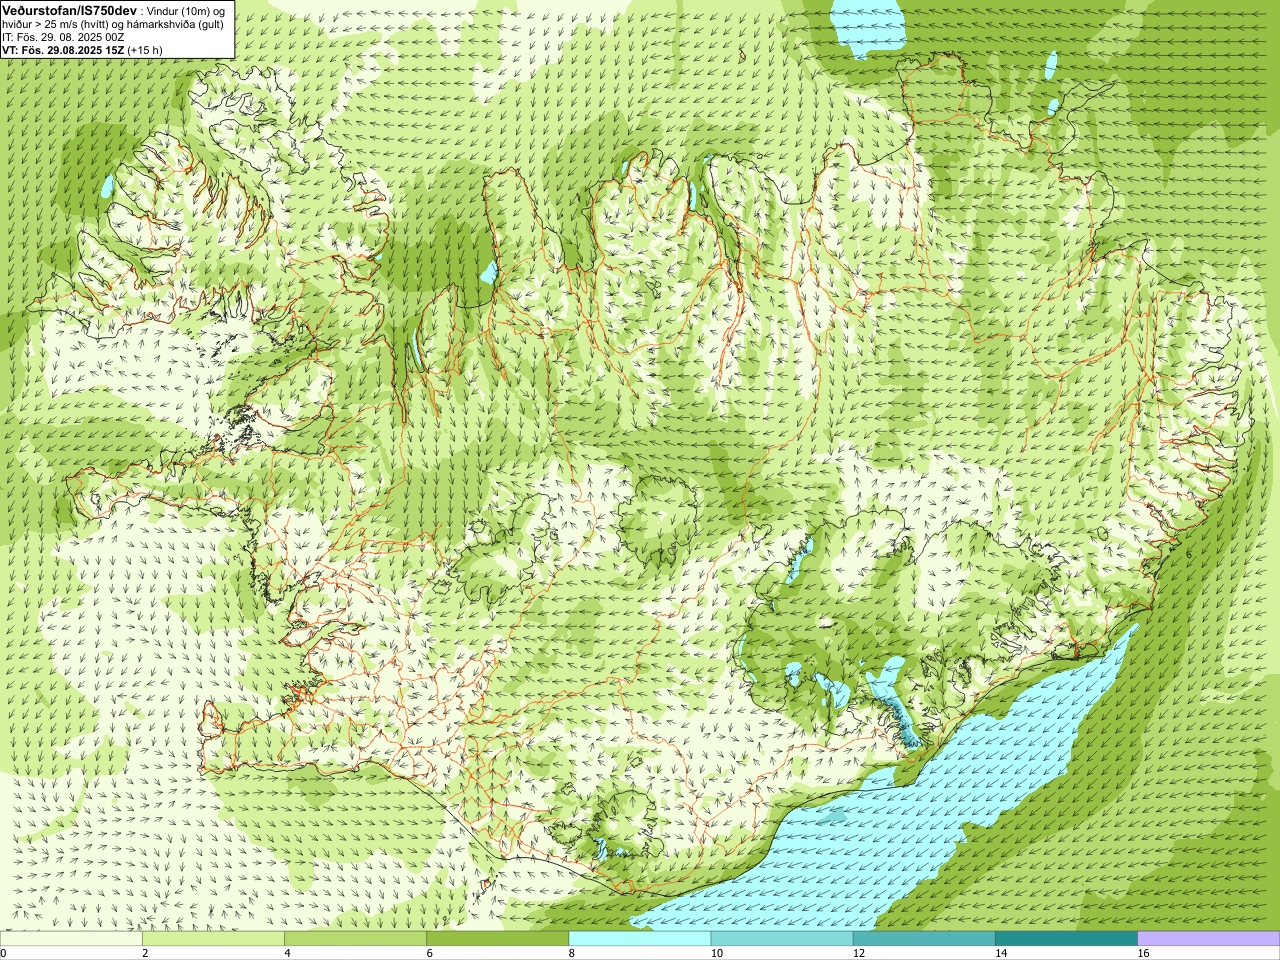Click the '(+15 h)' forecast offset text
This screenshot has width=1280, height=960.
coord(146,50)
